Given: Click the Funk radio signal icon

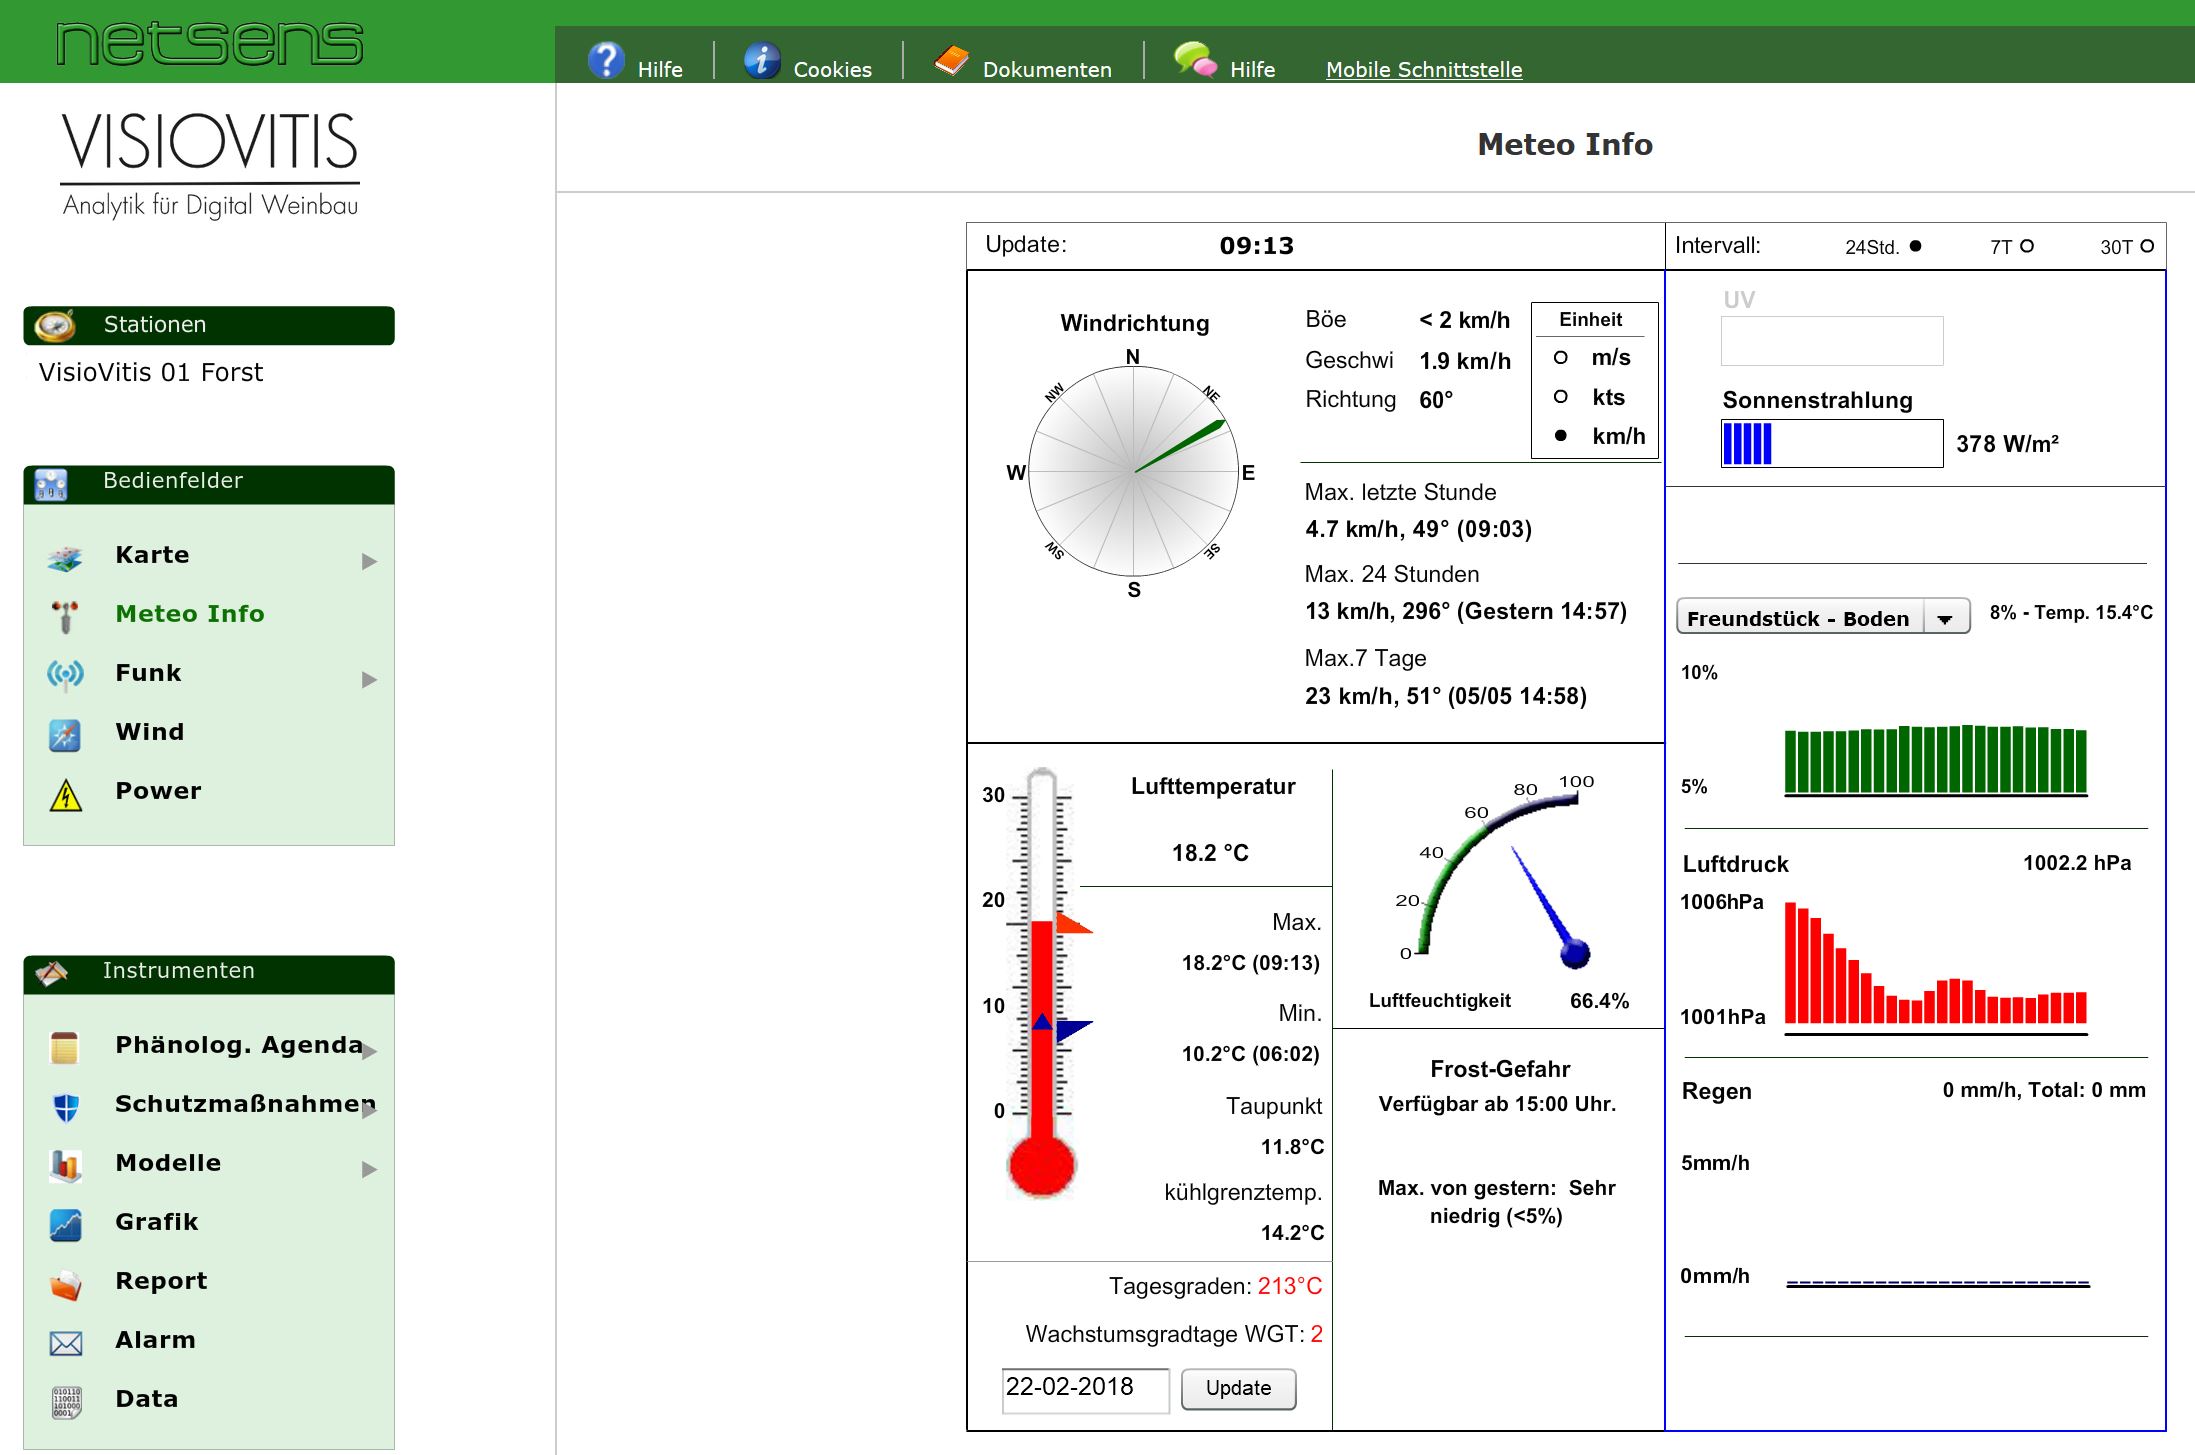Looking at the screenshot, I should [65, 674].
